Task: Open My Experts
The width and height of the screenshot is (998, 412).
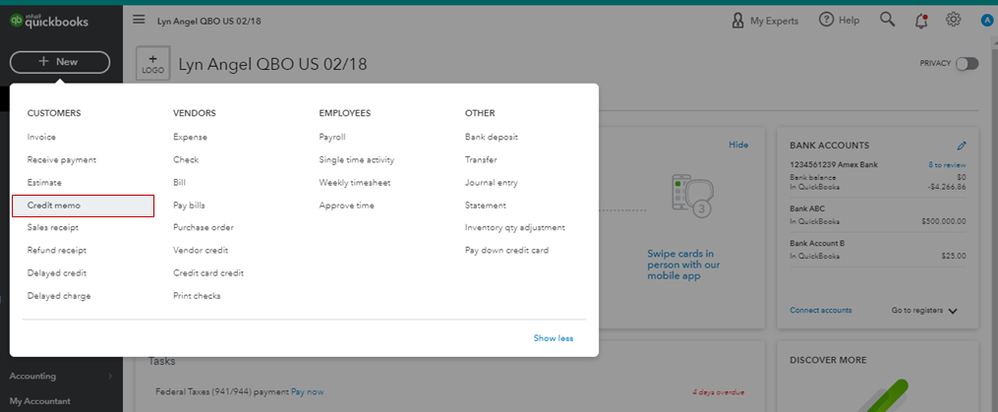Action: 764,20
